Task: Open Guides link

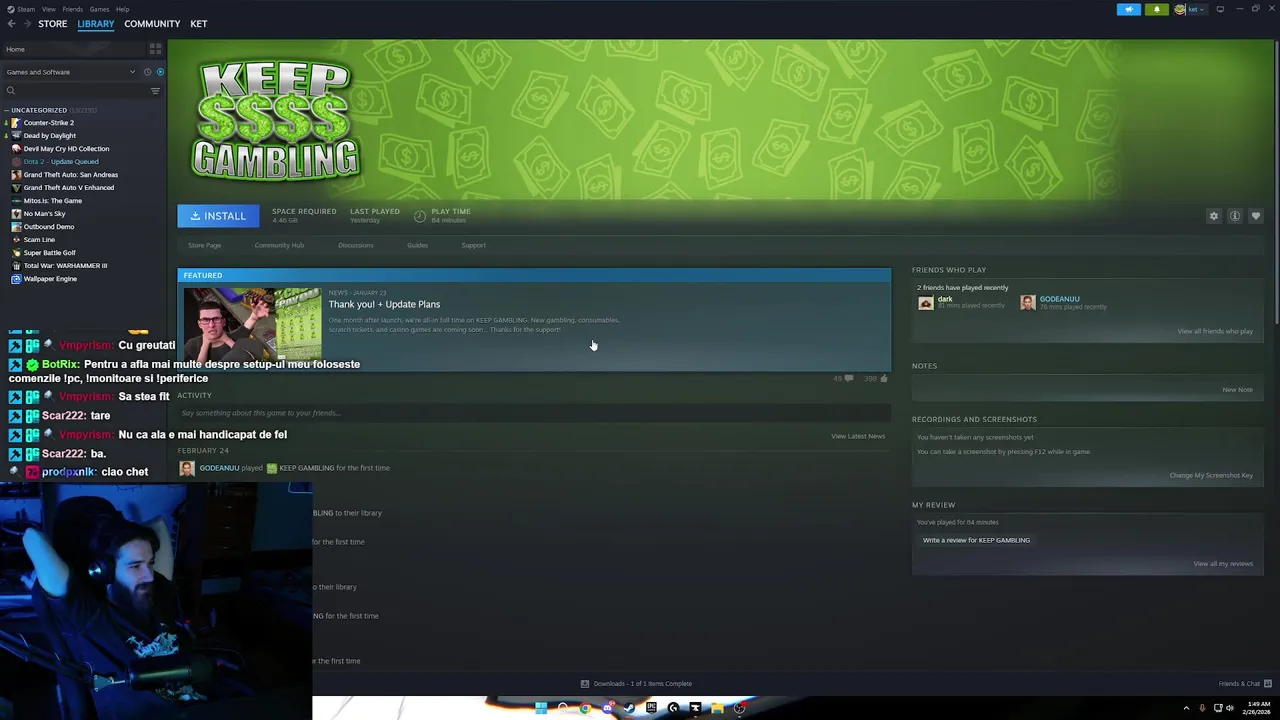Action: click(x=417, y=245)
